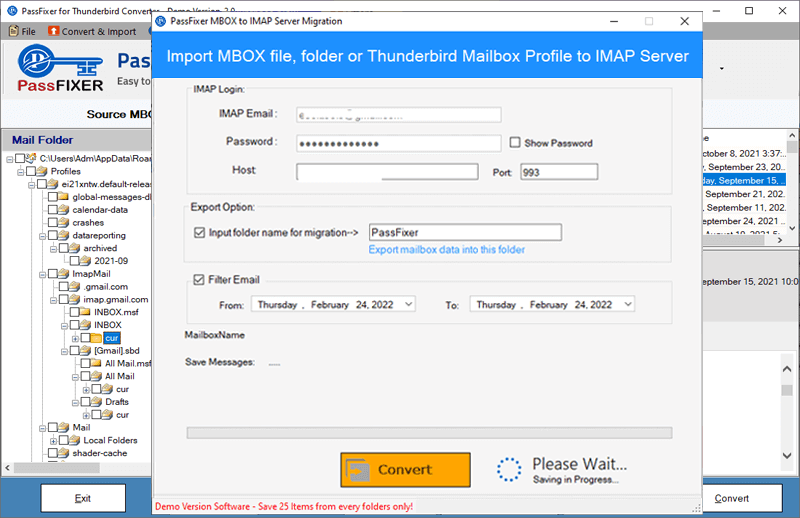800x518 pixels.
Task: Click the Mail Folder panel header
Action: pos(77,140)
